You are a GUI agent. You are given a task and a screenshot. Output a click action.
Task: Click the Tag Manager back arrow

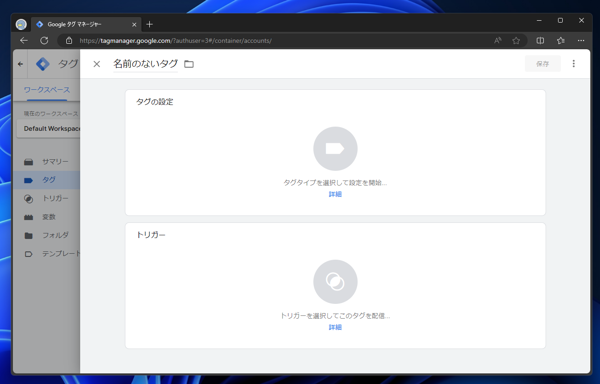coord(20,64)
